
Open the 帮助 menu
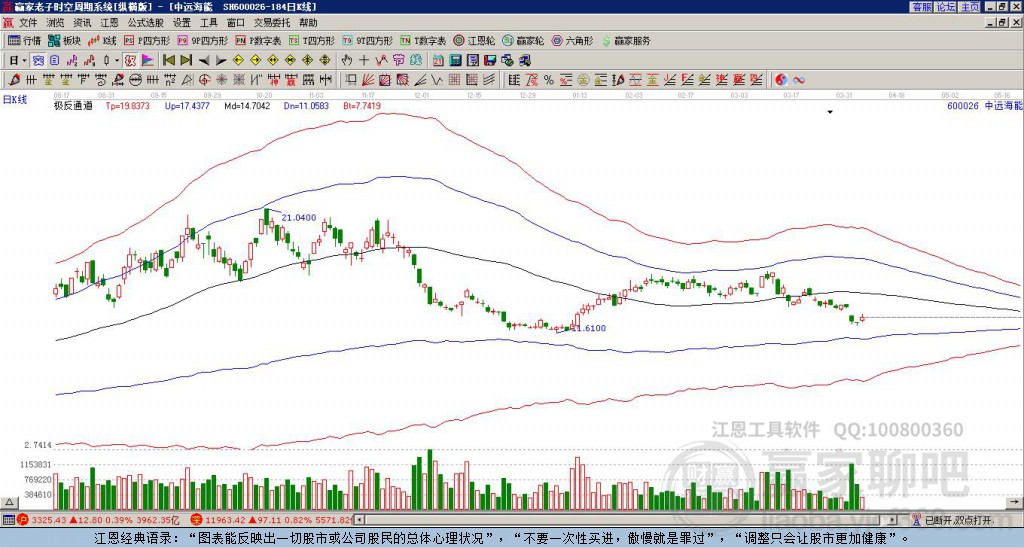[308, 23]
